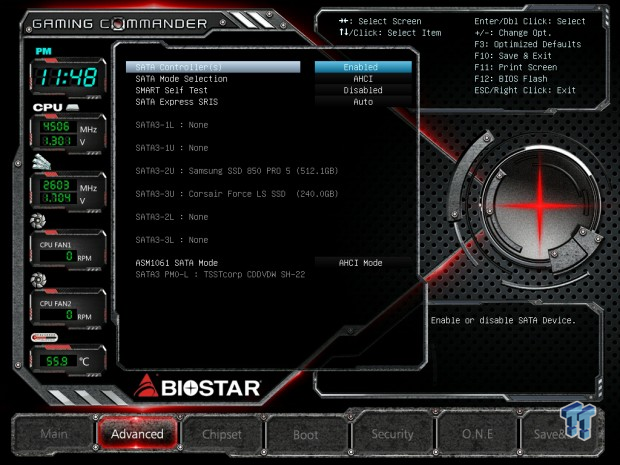The width and height of the screenshot is (620, 465).
Task: Open the AHCI value for SATA Mode
Action: 363,79
